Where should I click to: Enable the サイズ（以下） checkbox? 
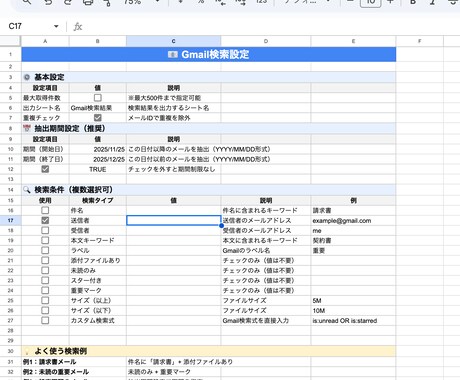45,310
